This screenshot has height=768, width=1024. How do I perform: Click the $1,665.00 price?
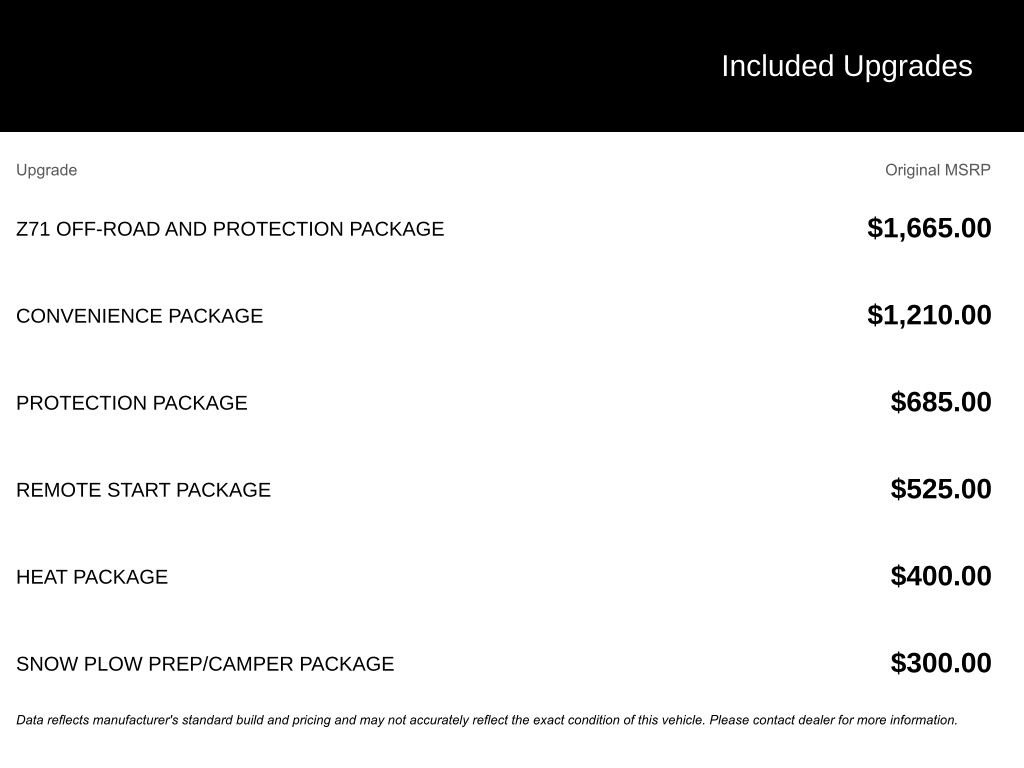(x=929, y=228)
